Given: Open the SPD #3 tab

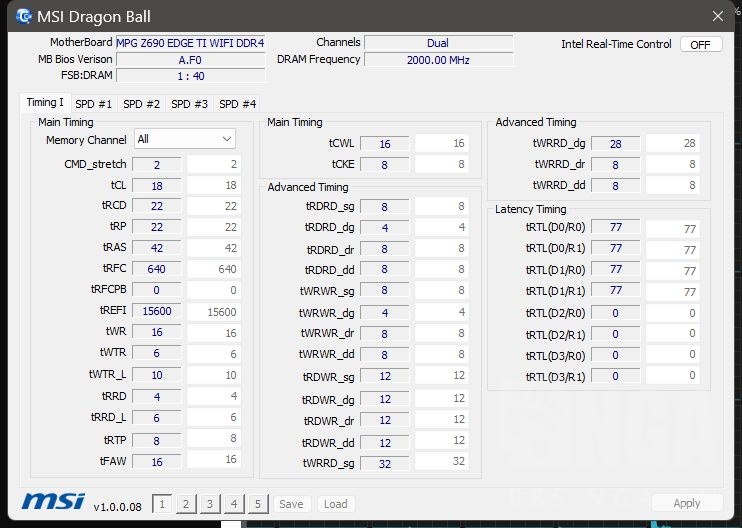Looking at the screenshot, I should click(189, 103).
